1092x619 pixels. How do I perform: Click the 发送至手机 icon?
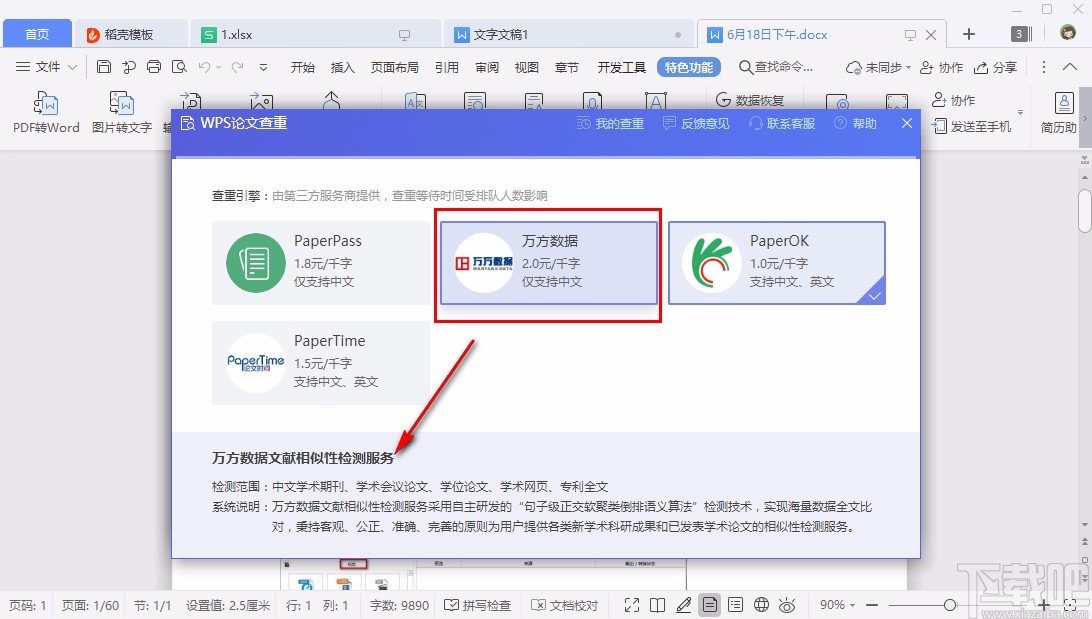click(973, 126)
